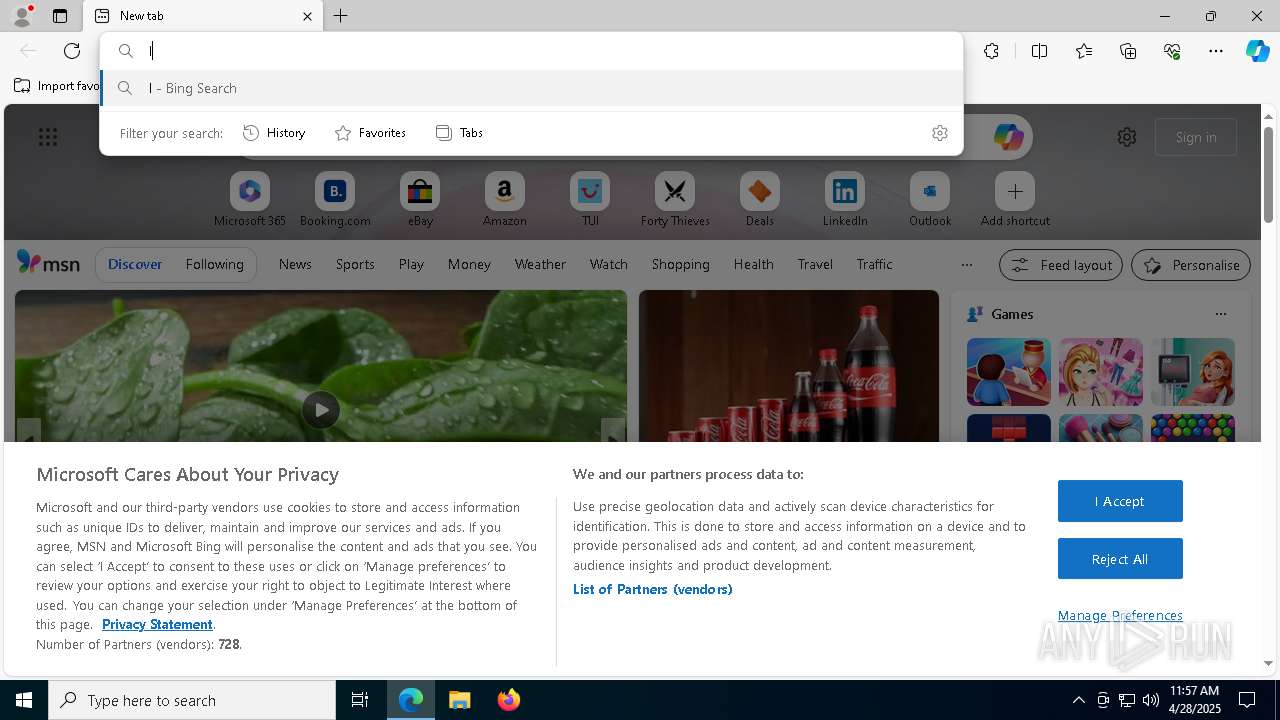Open Copilot sidebar icon
The width and height of the screenshot is (1280, 720).
tap(1258, 51)
